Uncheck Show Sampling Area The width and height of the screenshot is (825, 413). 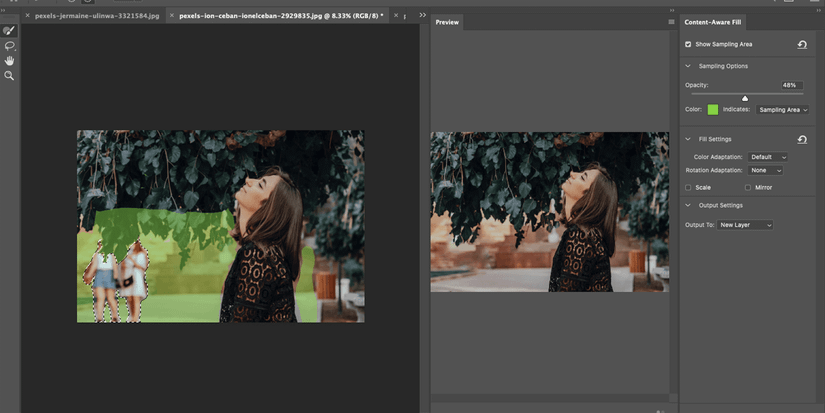(688, 44)
